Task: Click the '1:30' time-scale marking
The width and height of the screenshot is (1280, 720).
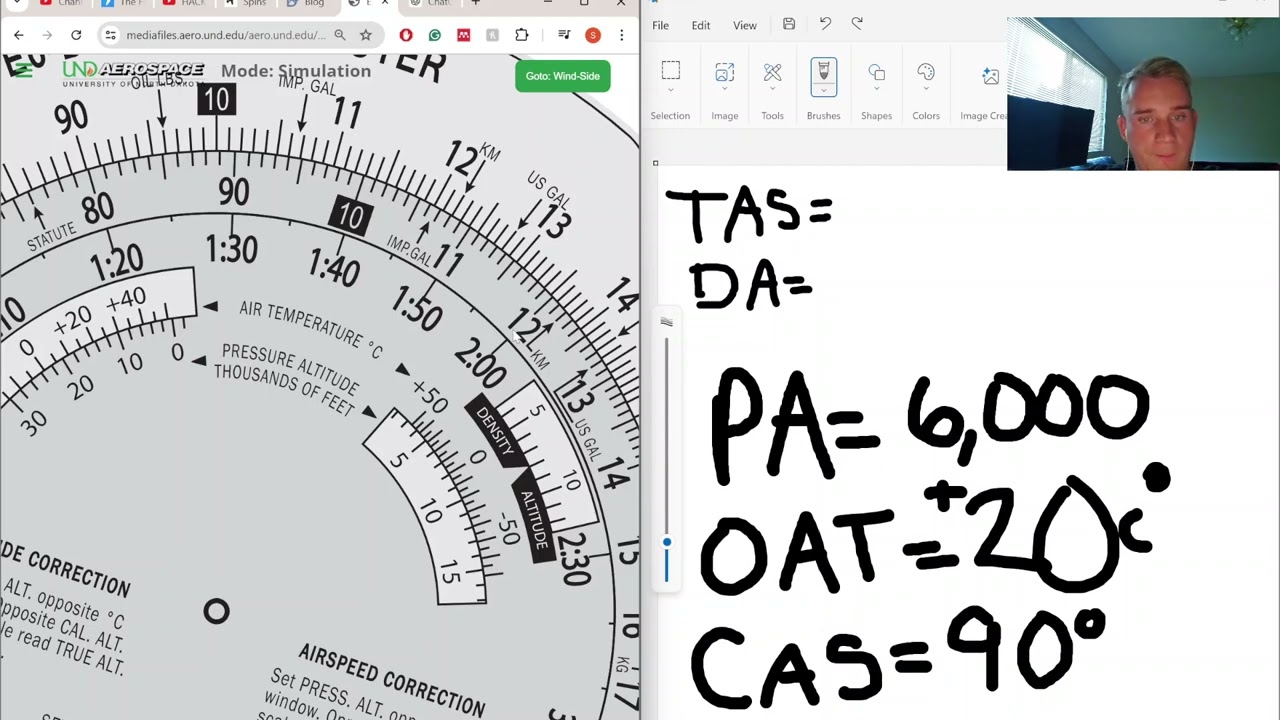Action: 231,250
